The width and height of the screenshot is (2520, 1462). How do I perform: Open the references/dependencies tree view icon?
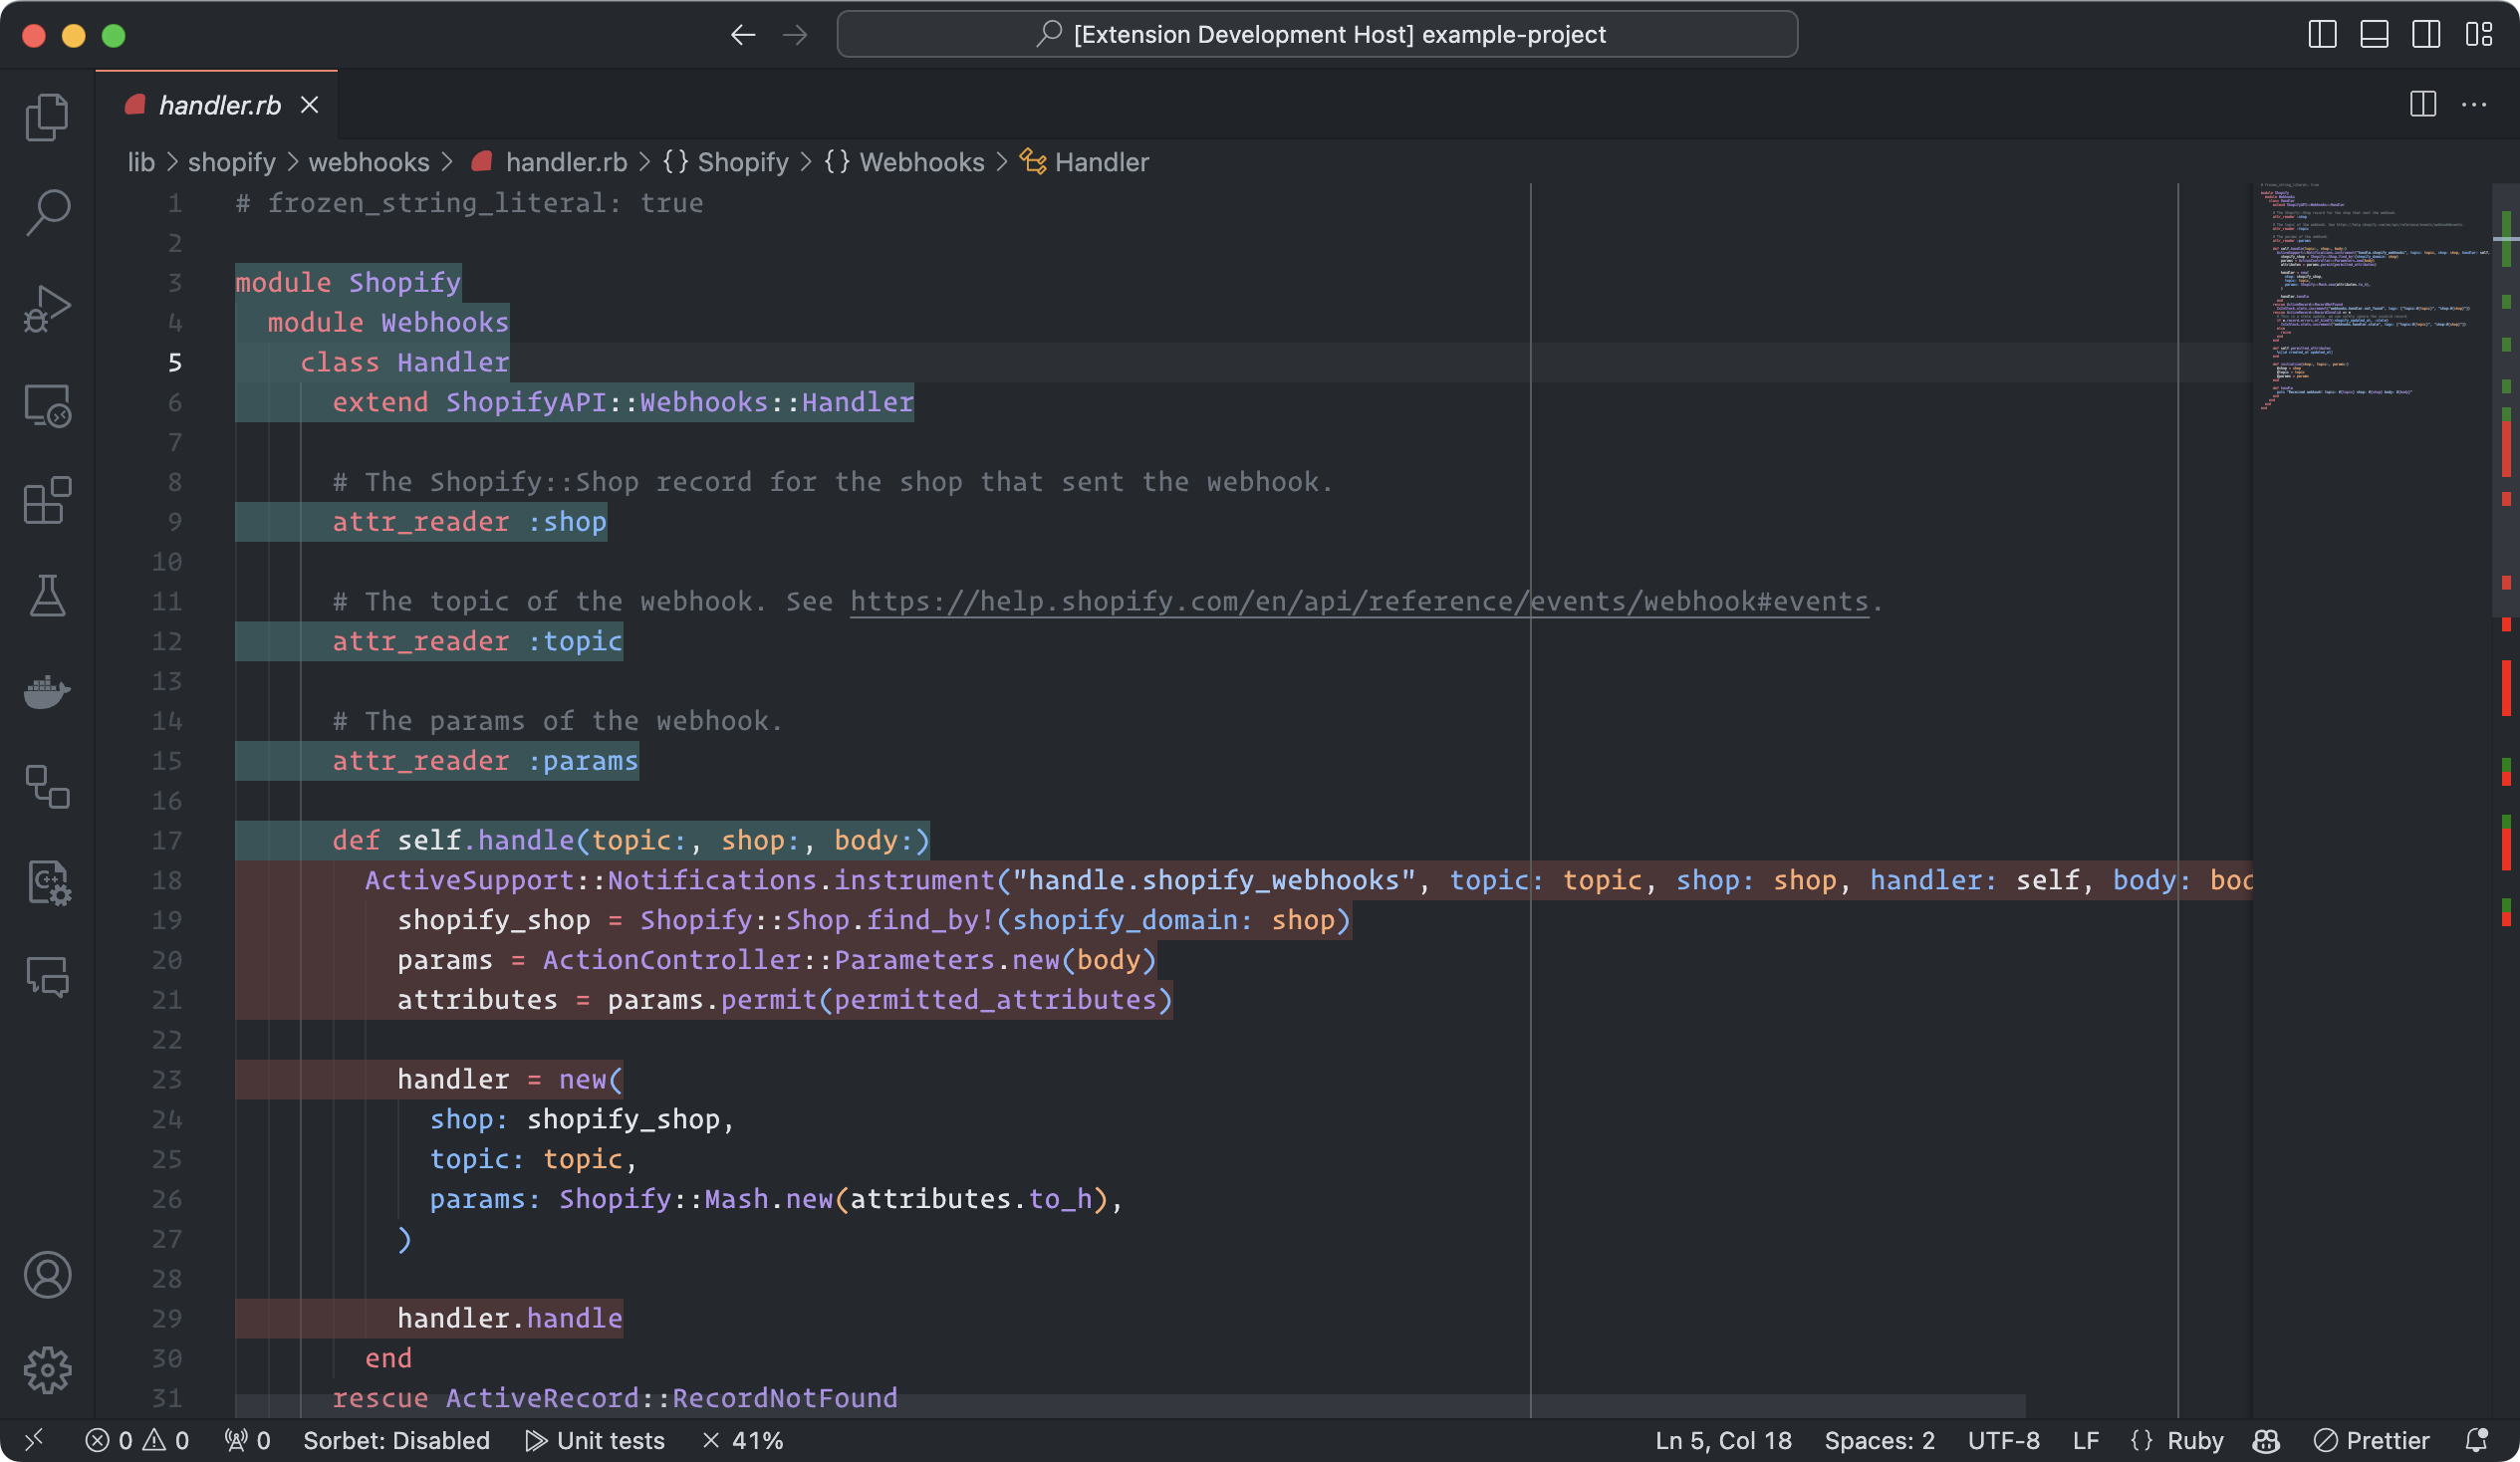click(47, 787)
